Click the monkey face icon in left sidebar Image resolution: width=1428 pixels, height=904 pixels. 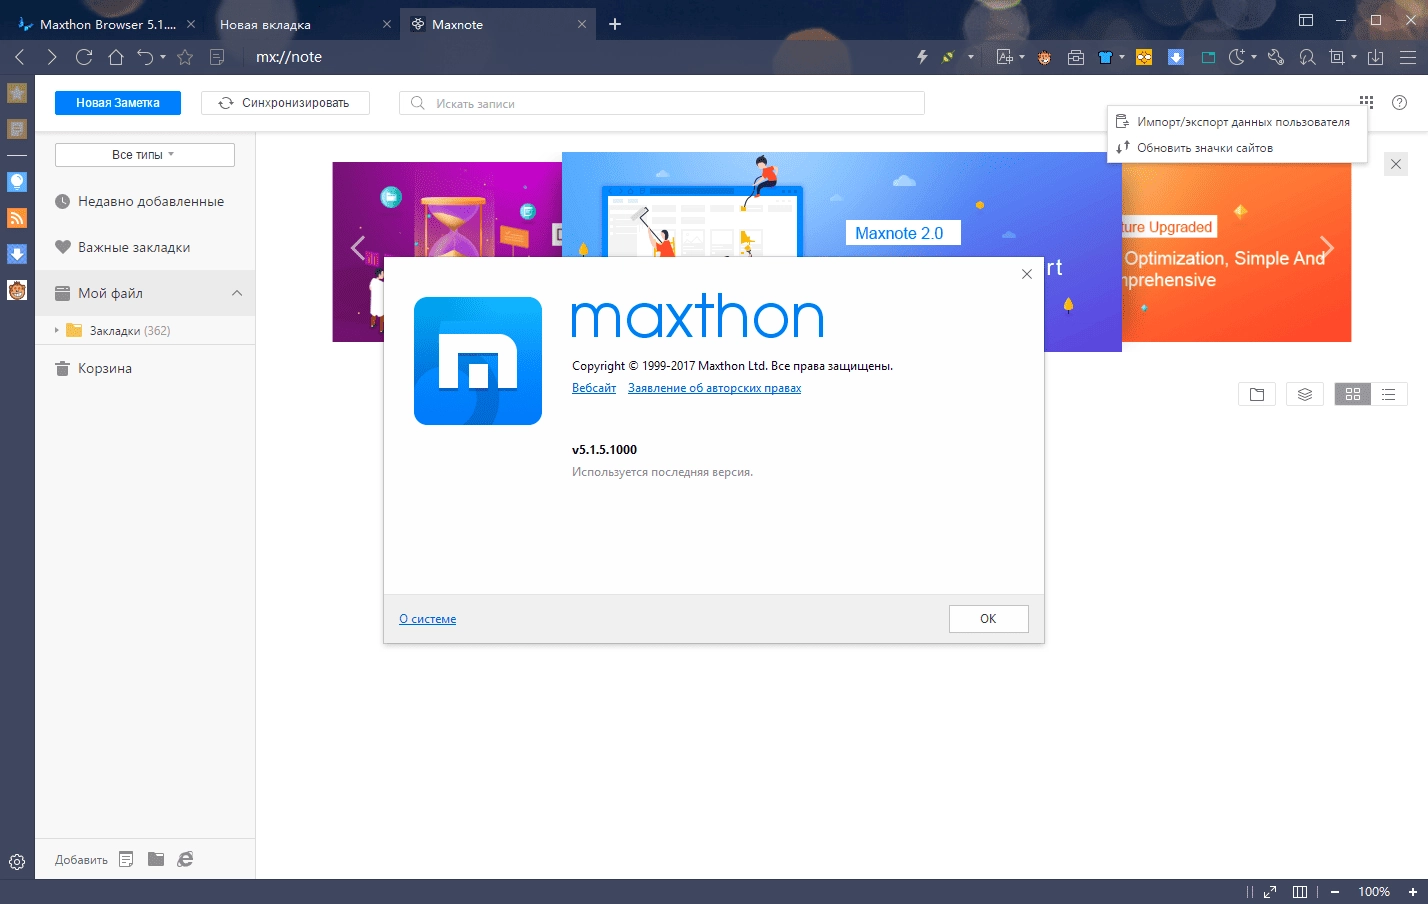(x=17, y=291)
